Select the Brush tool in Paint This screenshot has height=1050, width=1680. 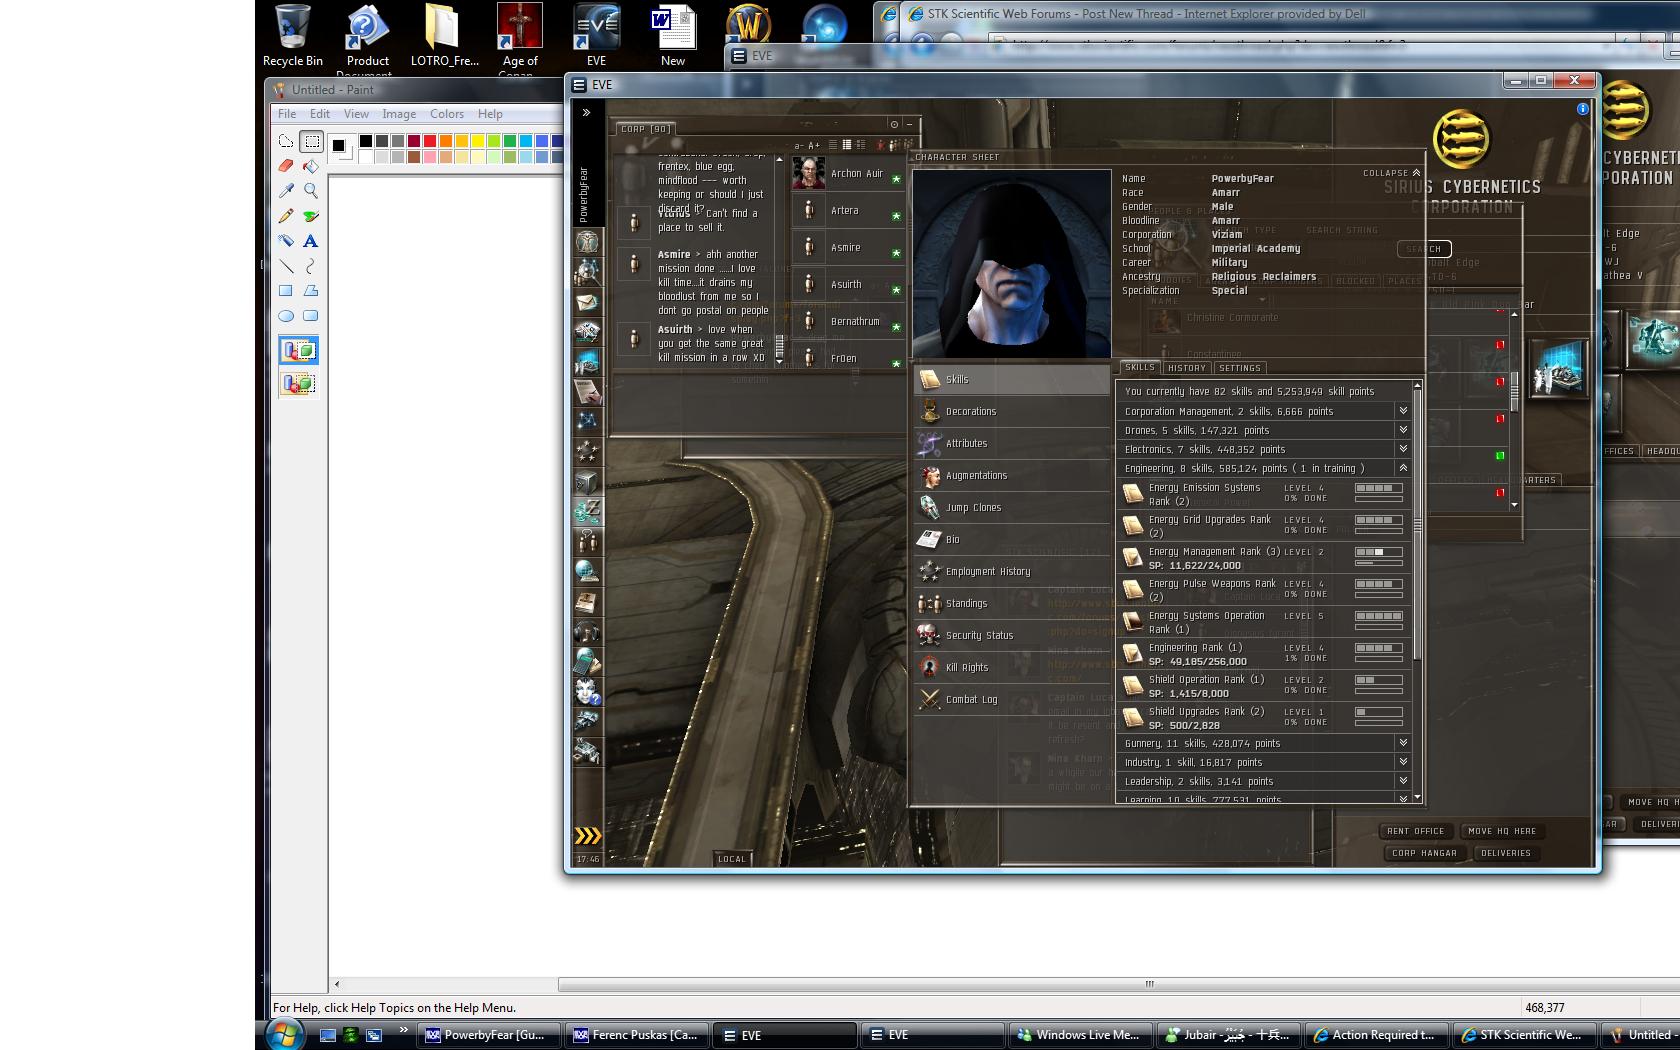click(x=311, y=216)
